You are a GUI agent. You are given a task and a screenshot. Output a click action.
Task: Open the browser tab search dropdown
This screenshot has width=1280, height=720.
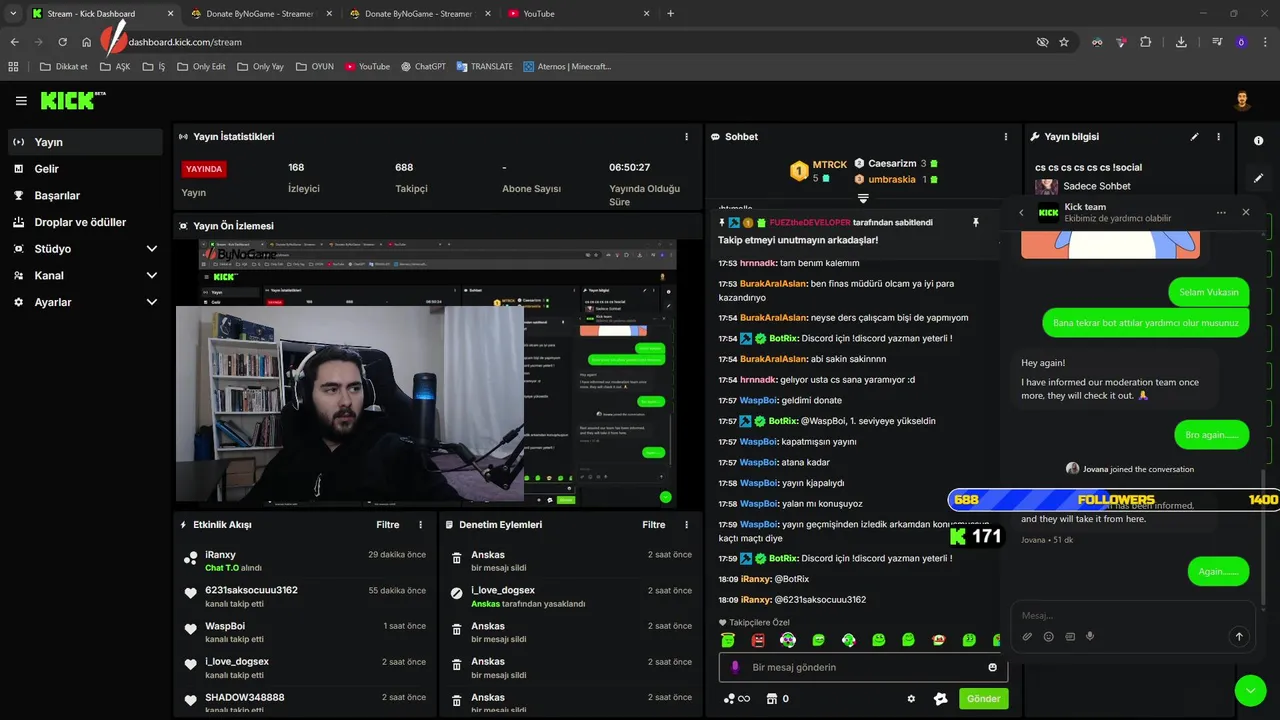coord(13,14)
